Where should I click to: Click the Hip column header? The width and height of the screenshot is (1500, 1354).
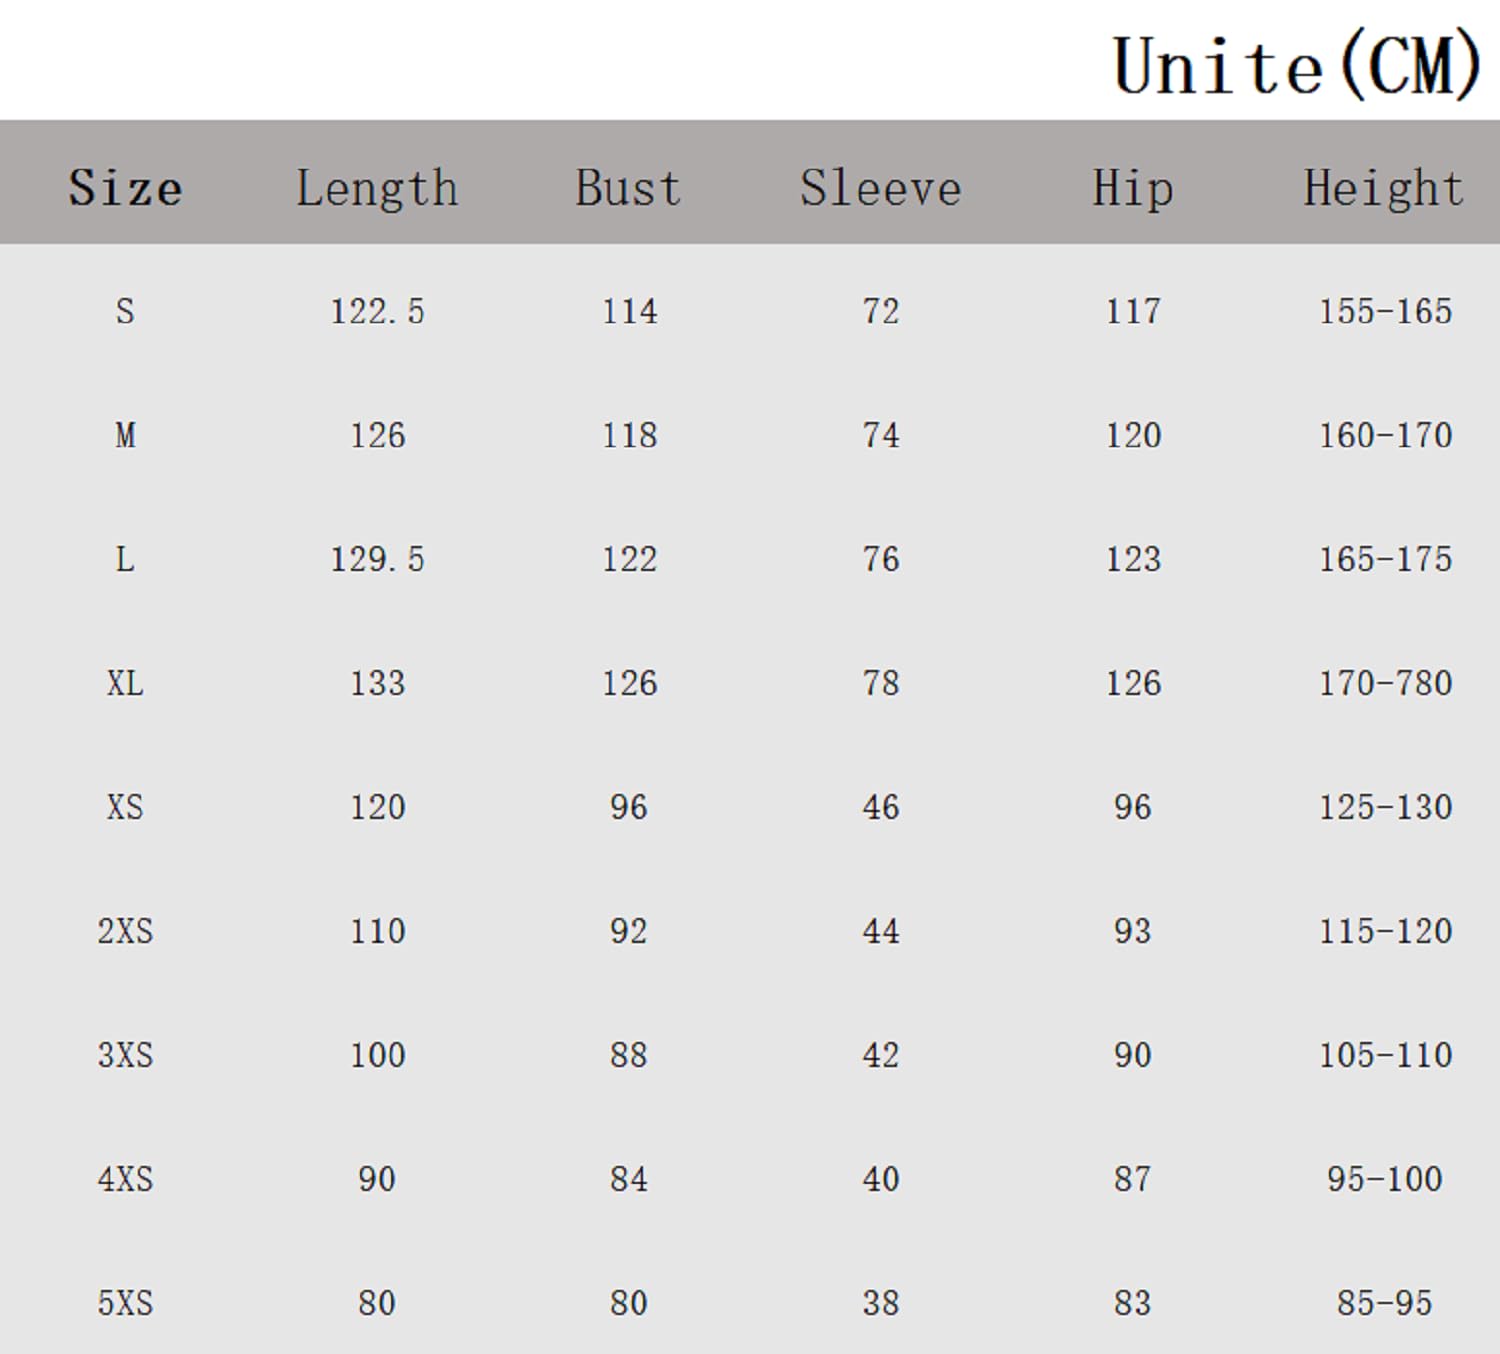1132,188
